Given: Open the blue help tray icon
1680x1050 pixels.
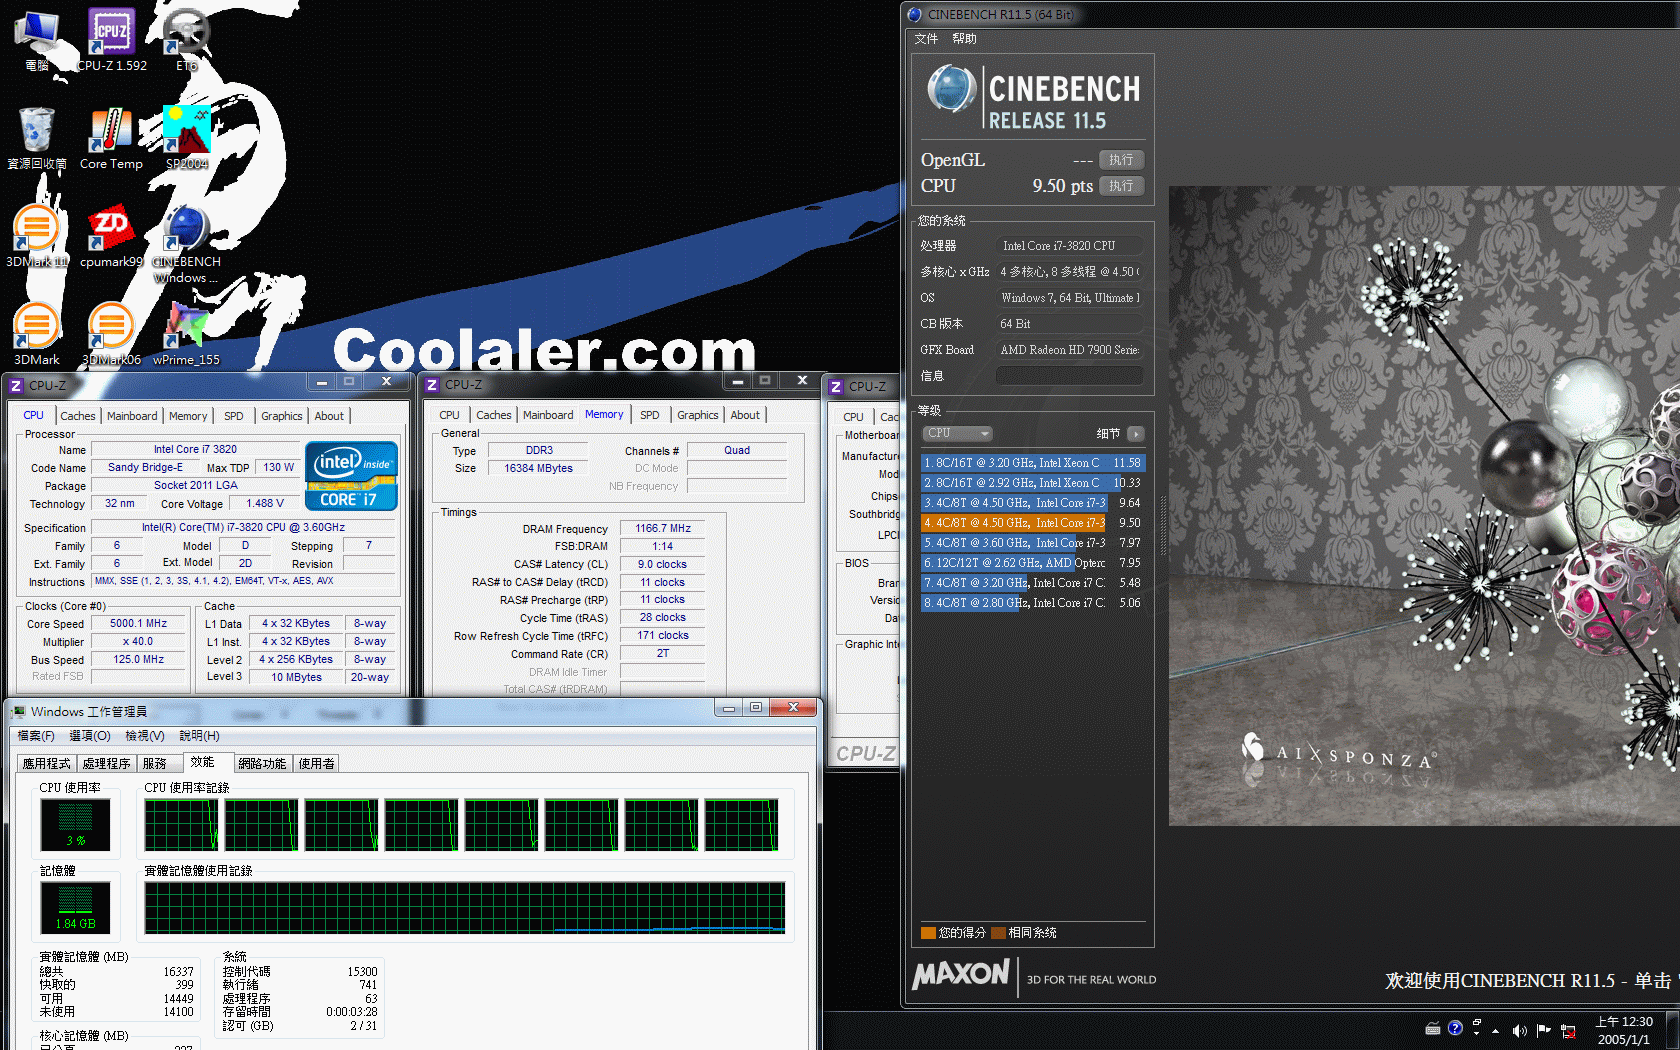Looking at the screenshot, I should coord(1455,1028).
